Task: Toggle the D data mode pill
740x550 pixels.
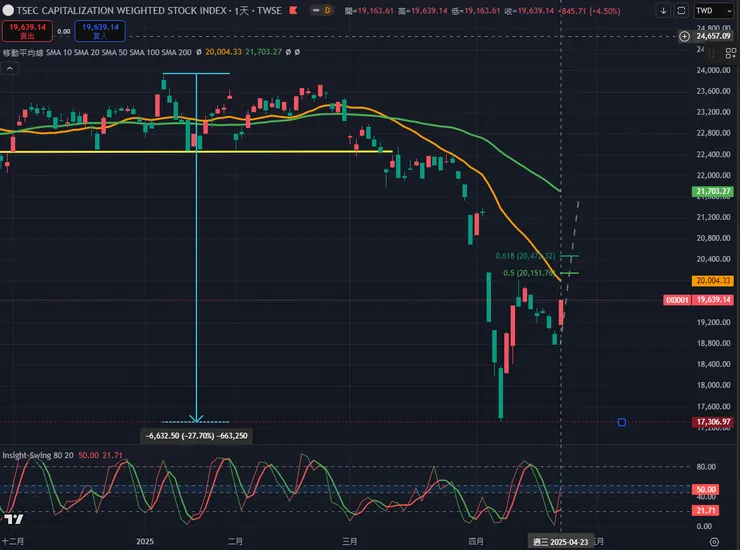Action: [322, 10]
